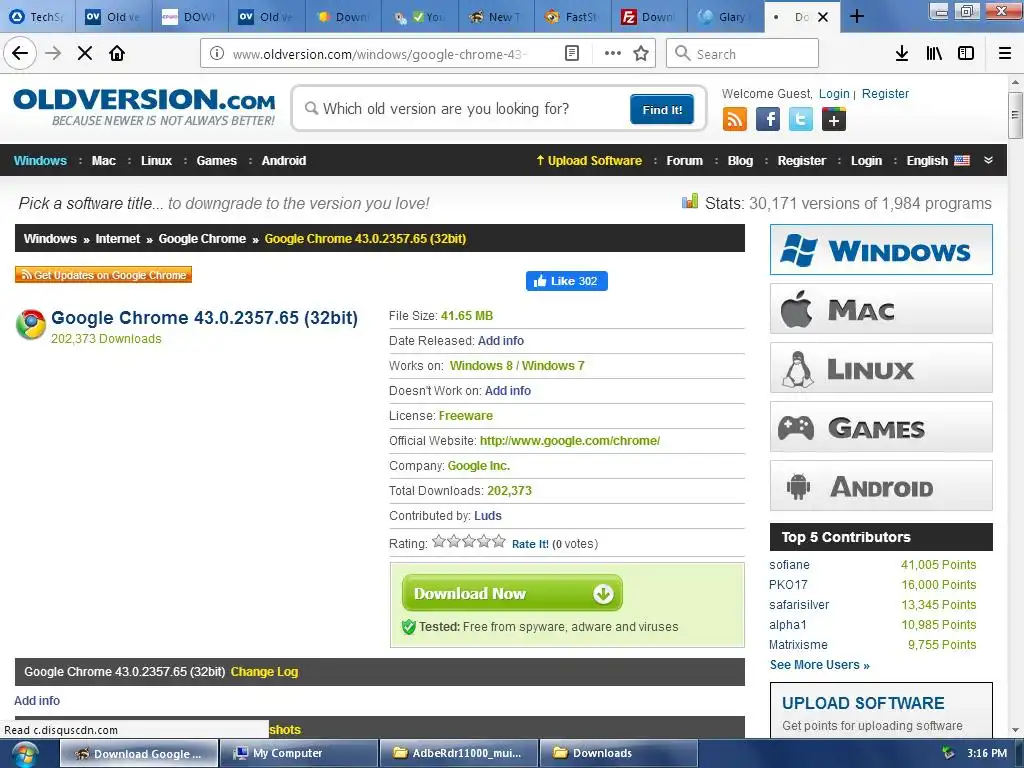
Task: Click the third rating star
Action: tap(469, 541)
